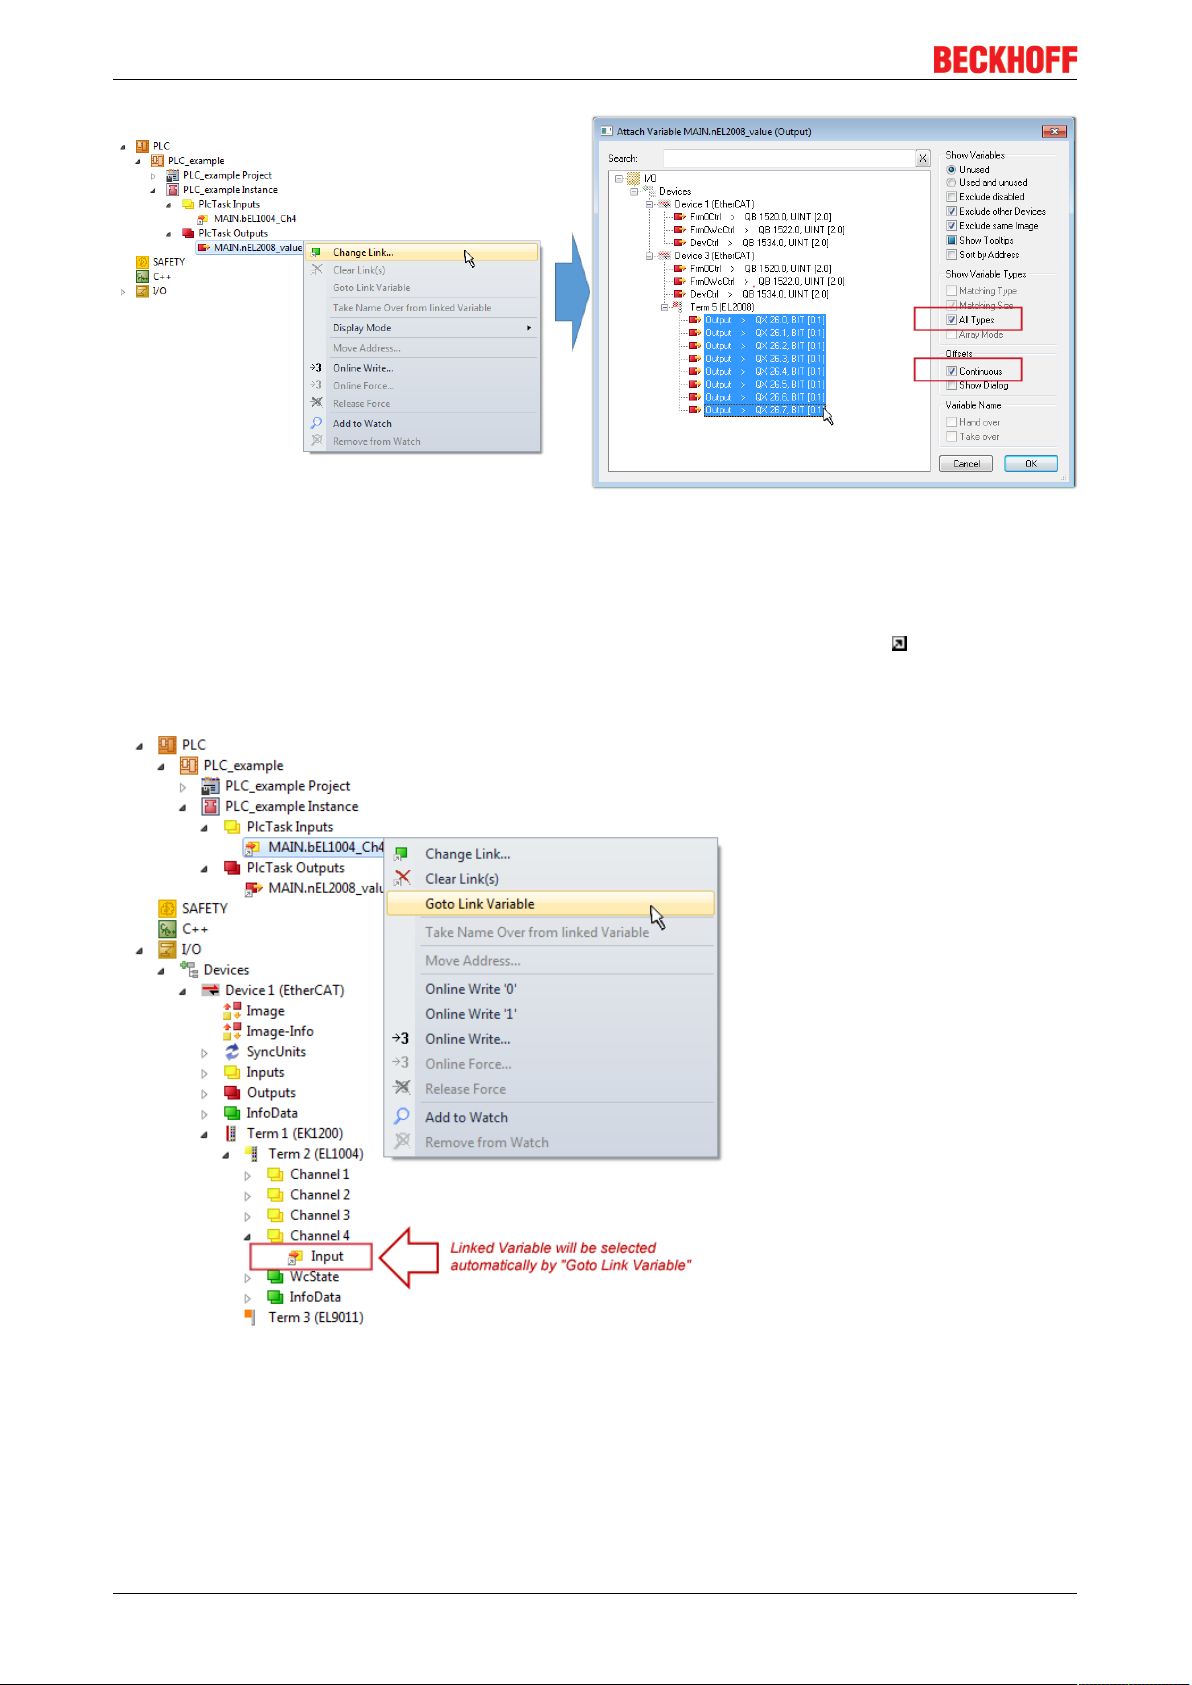Viewport: 1192px width, 1685px height.
Task: Expand the SyncUnits node
Action: (x=204, y=1053)
